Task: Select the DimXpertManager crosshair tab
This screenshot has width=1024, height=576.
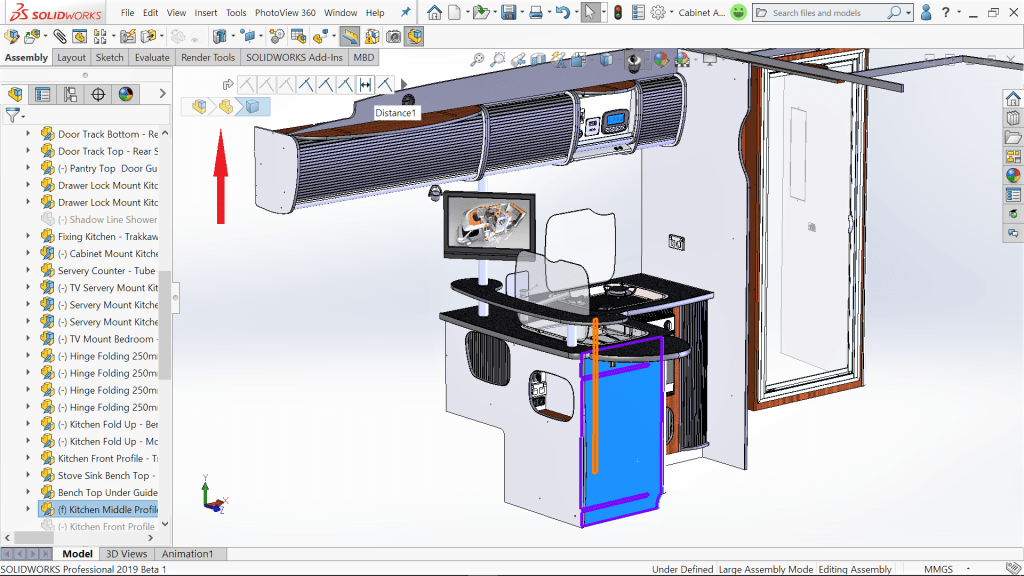Action: 98,95
